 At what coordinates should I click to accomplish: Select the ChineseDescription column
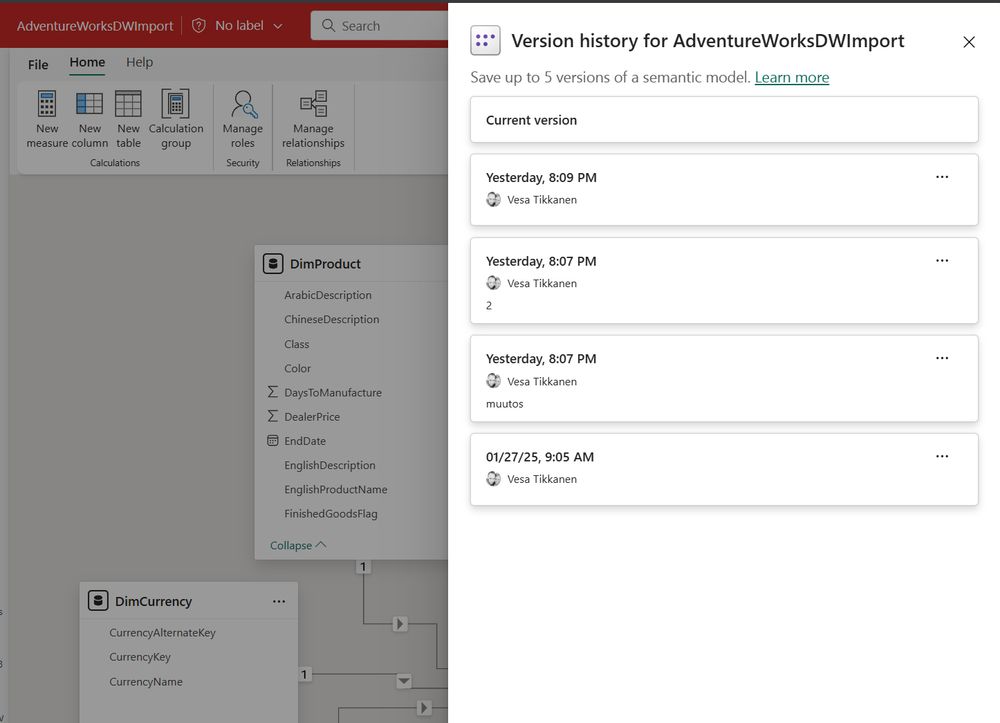[x=332, y=319]
